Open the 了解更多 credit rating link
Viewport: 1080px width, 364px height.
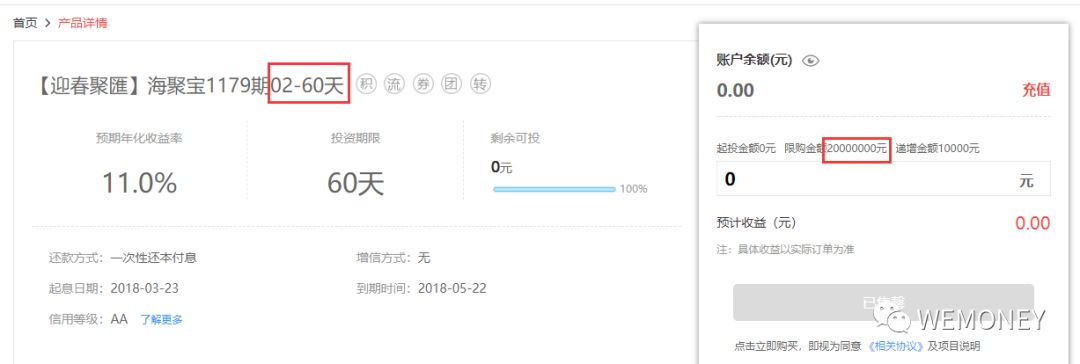tap(162, 320)
